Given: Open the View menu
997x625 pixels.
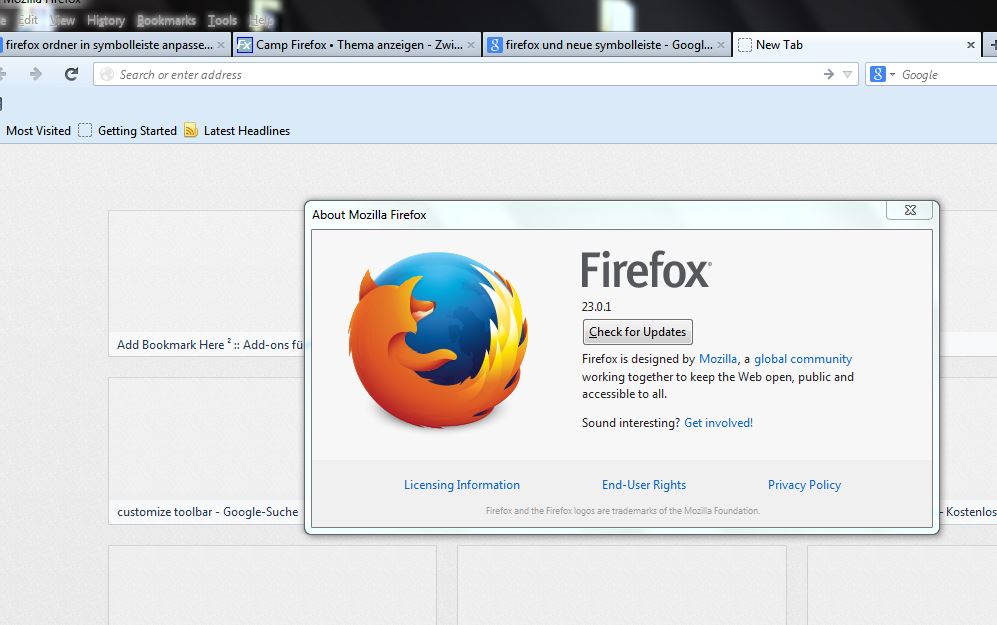Looking at the screenshot, I should (x=62, y=20).
